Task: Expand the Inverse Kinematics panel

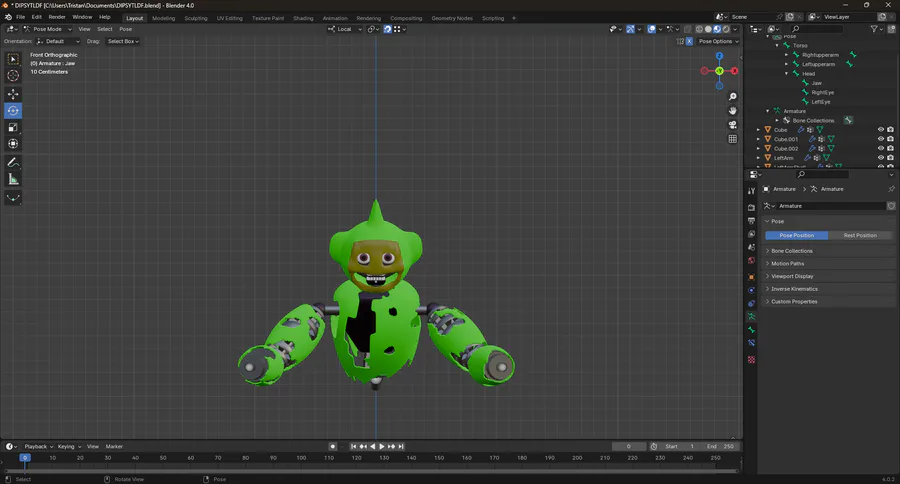Action: (x=829, y=289)
